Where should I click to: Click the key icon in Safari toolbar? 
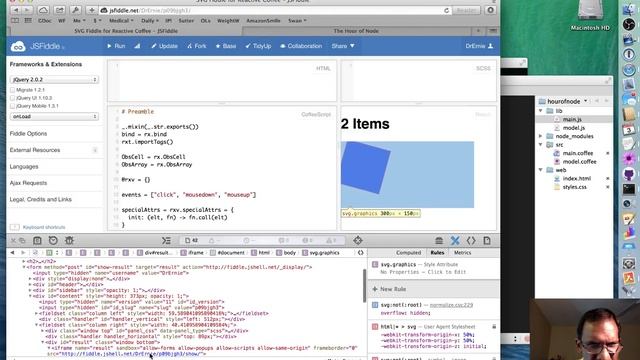pos(75,10)
